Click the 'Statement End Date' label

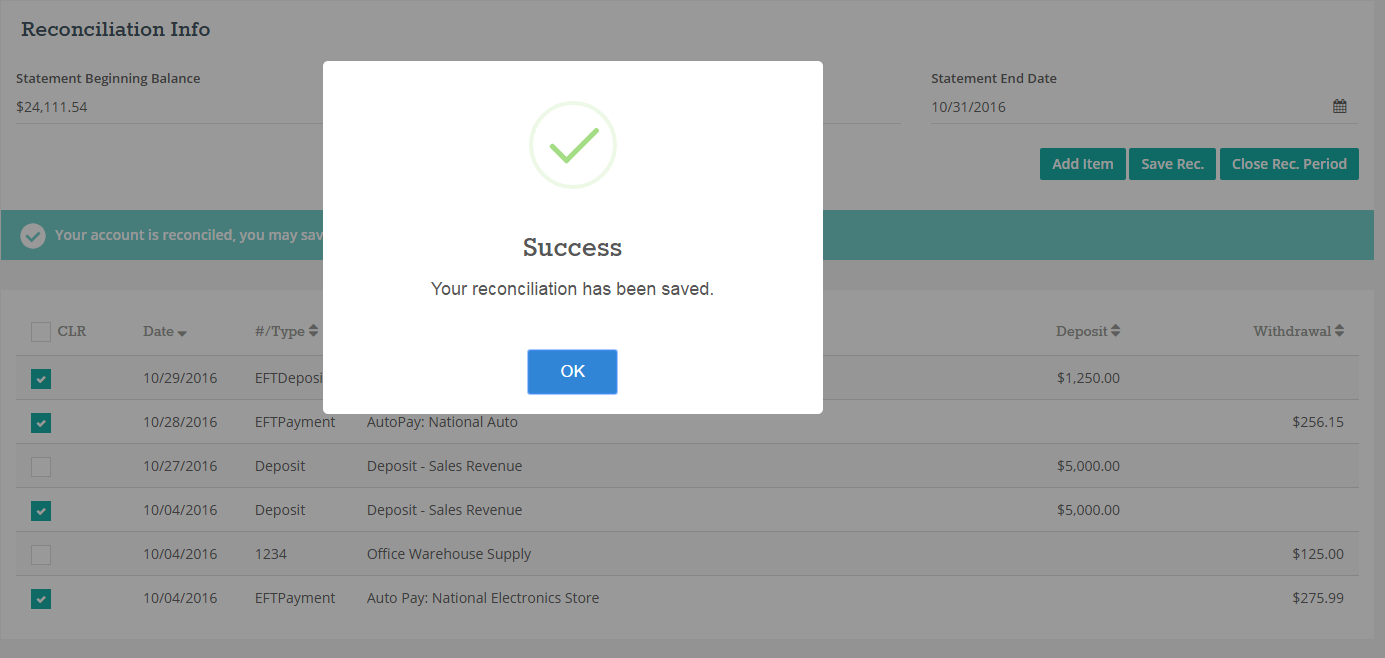click(x=994, y=78)
